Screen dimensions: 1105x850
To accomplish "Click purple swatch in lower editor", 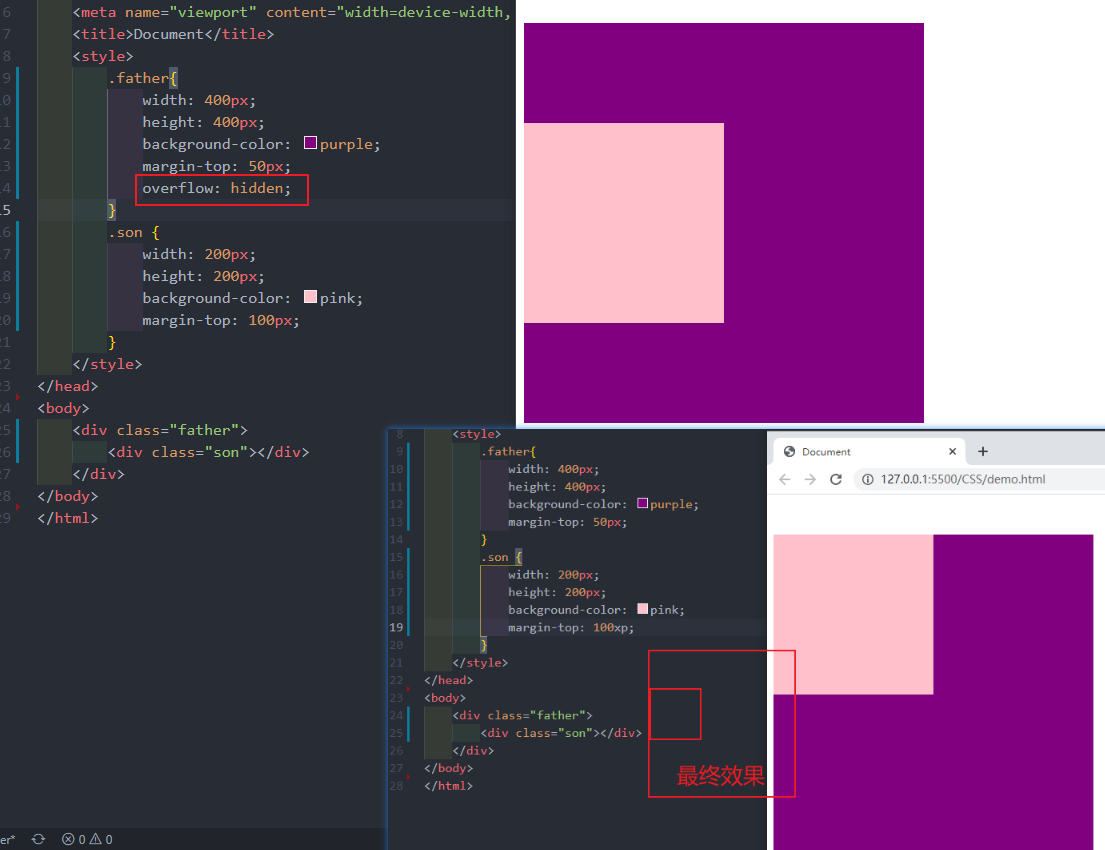I will 642,504.
